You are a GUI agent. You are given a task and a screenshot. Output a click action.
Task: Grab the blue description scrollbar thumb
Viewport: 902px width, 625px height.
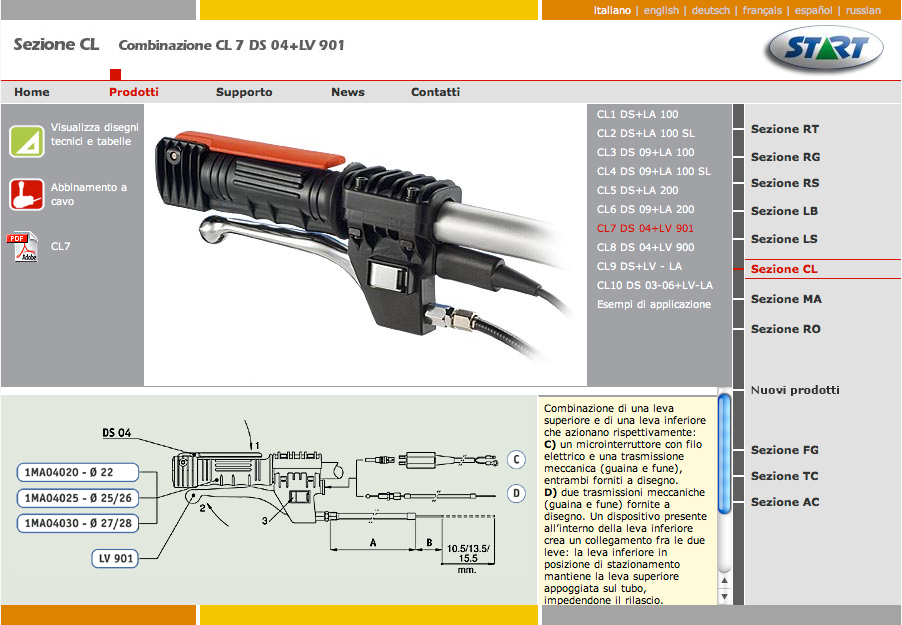coord(725,452)
